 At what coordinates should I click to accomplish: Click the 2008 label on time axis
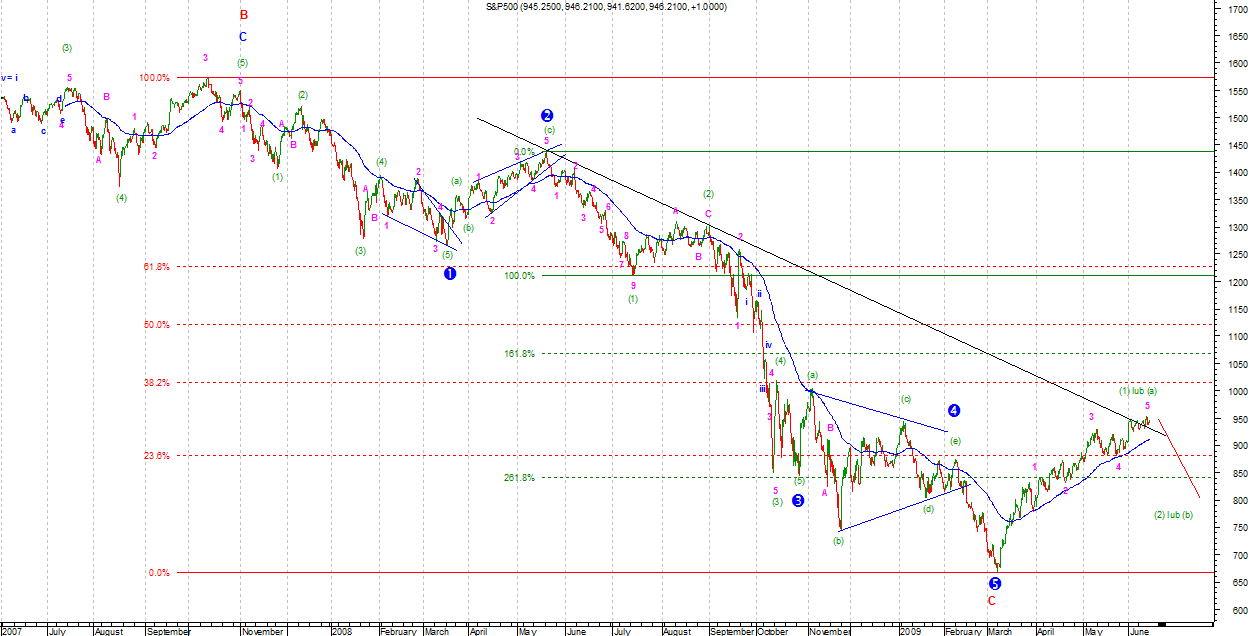click(342, 631)
